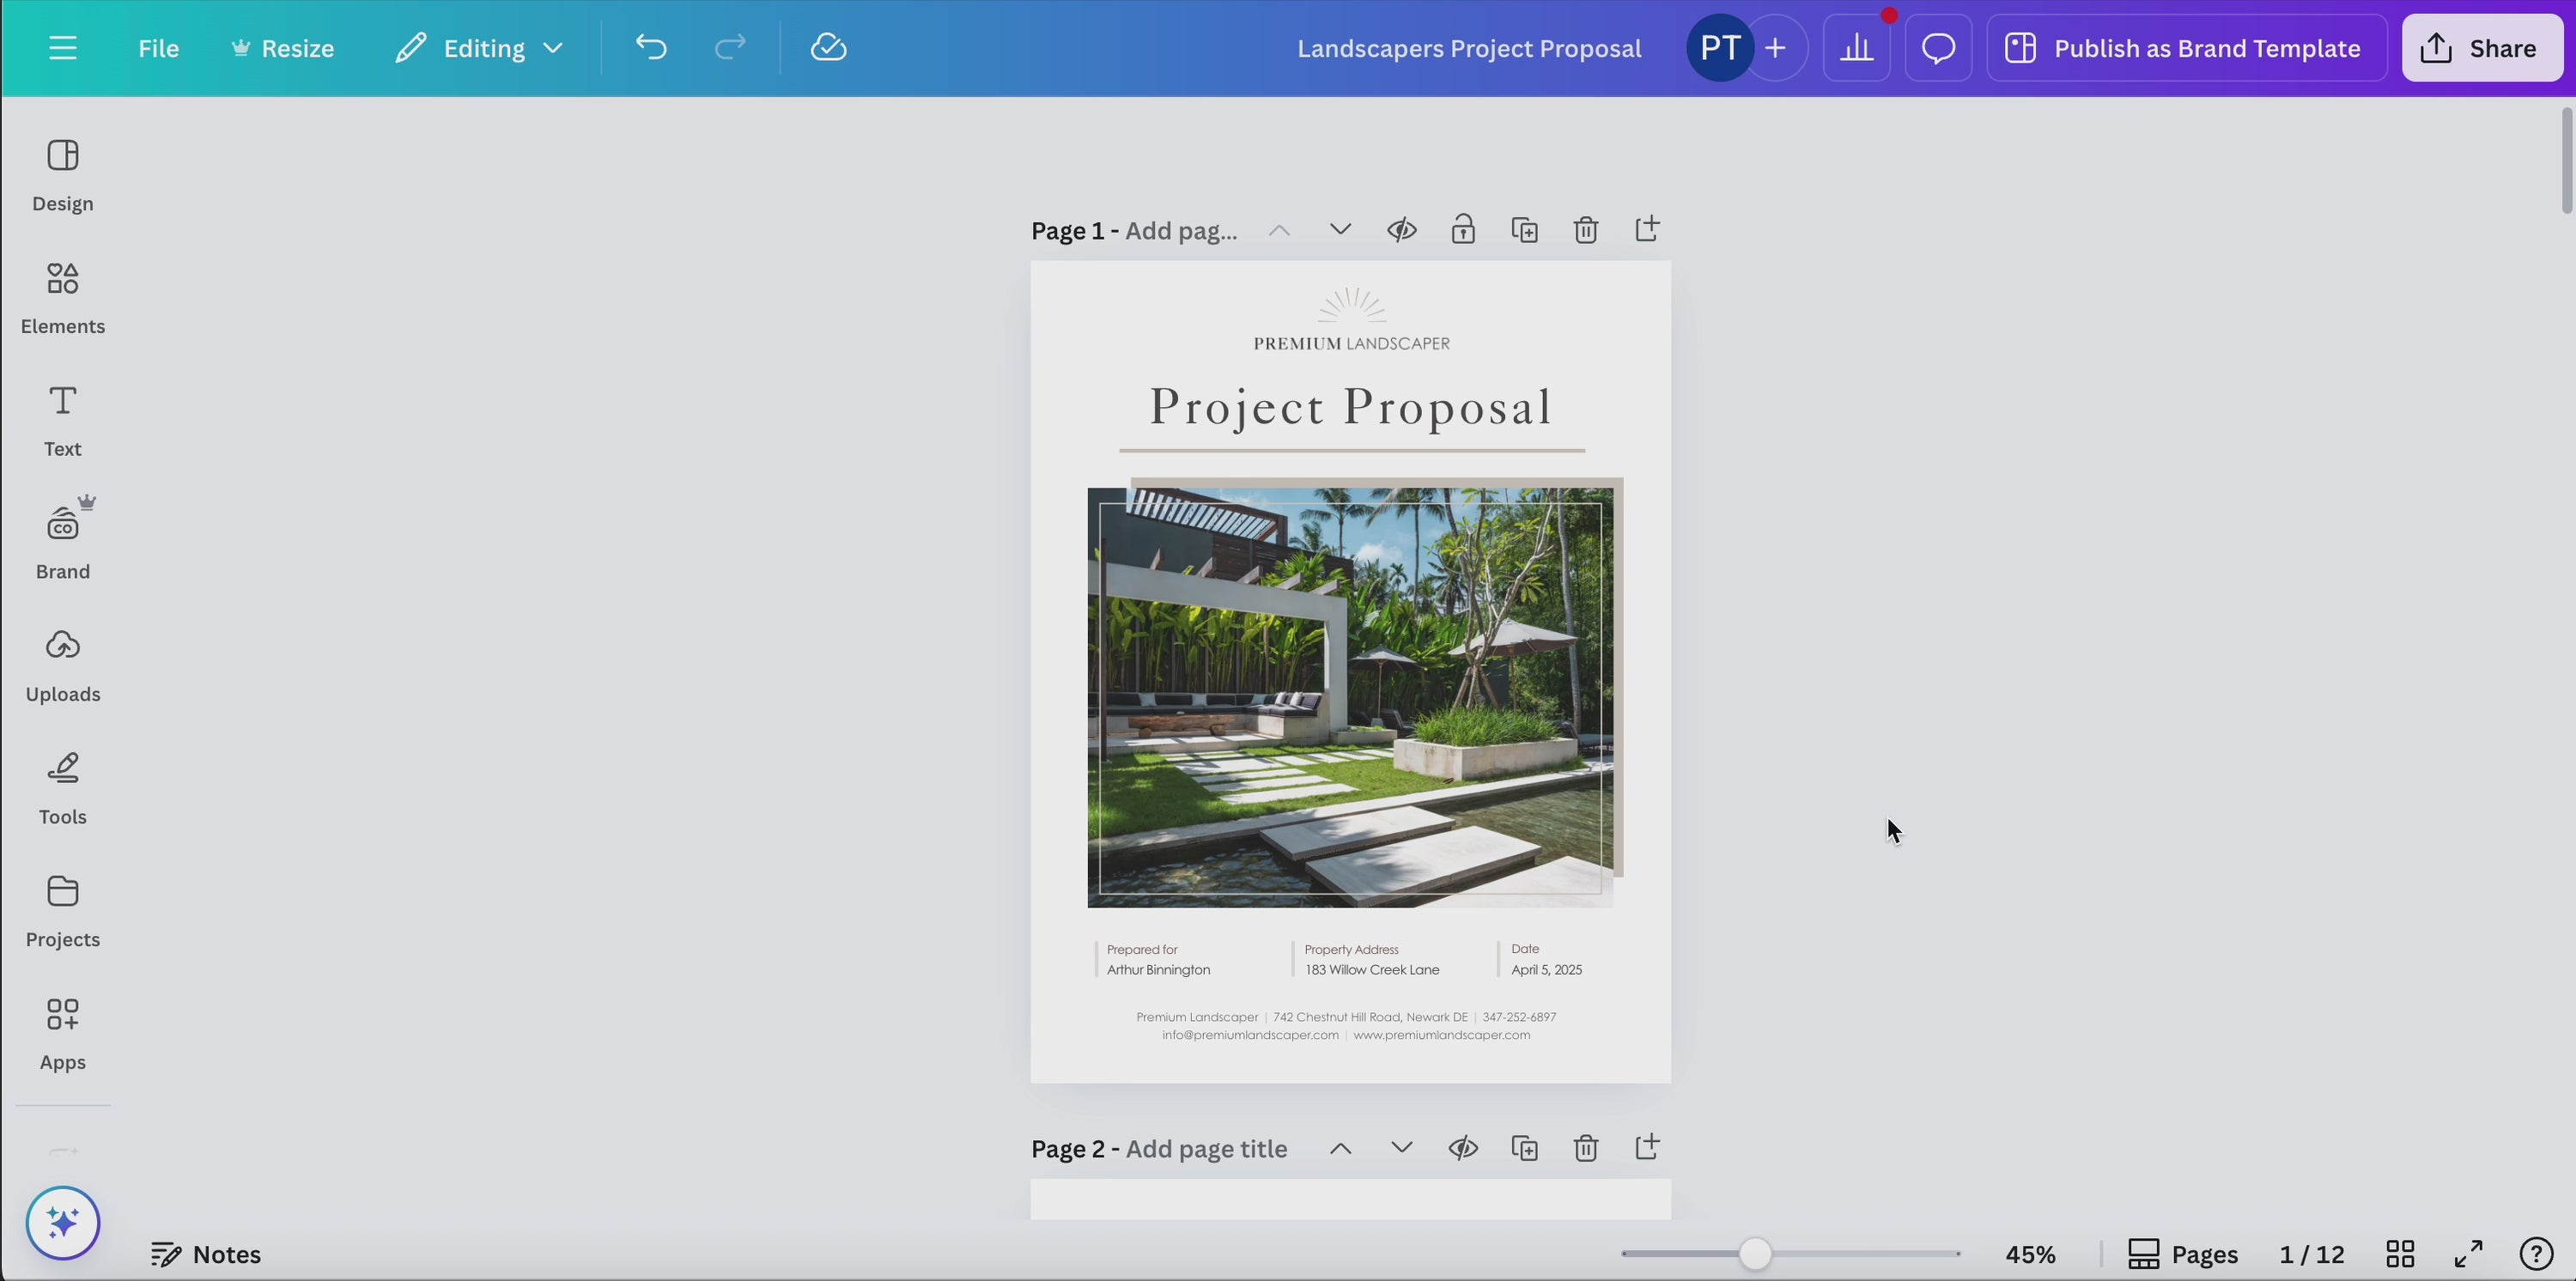Lock Page 1 with padlock icon
Screen dimensions: 2576x1281
(x=1463, y=230)
